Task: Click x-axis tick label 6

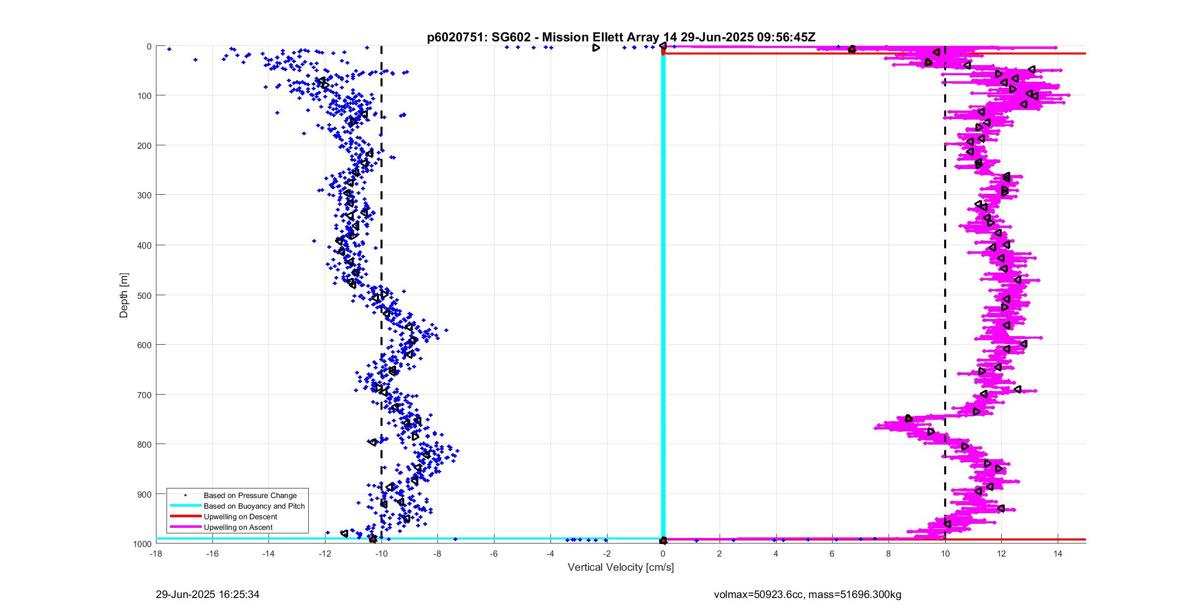Action: coord(832,552)
